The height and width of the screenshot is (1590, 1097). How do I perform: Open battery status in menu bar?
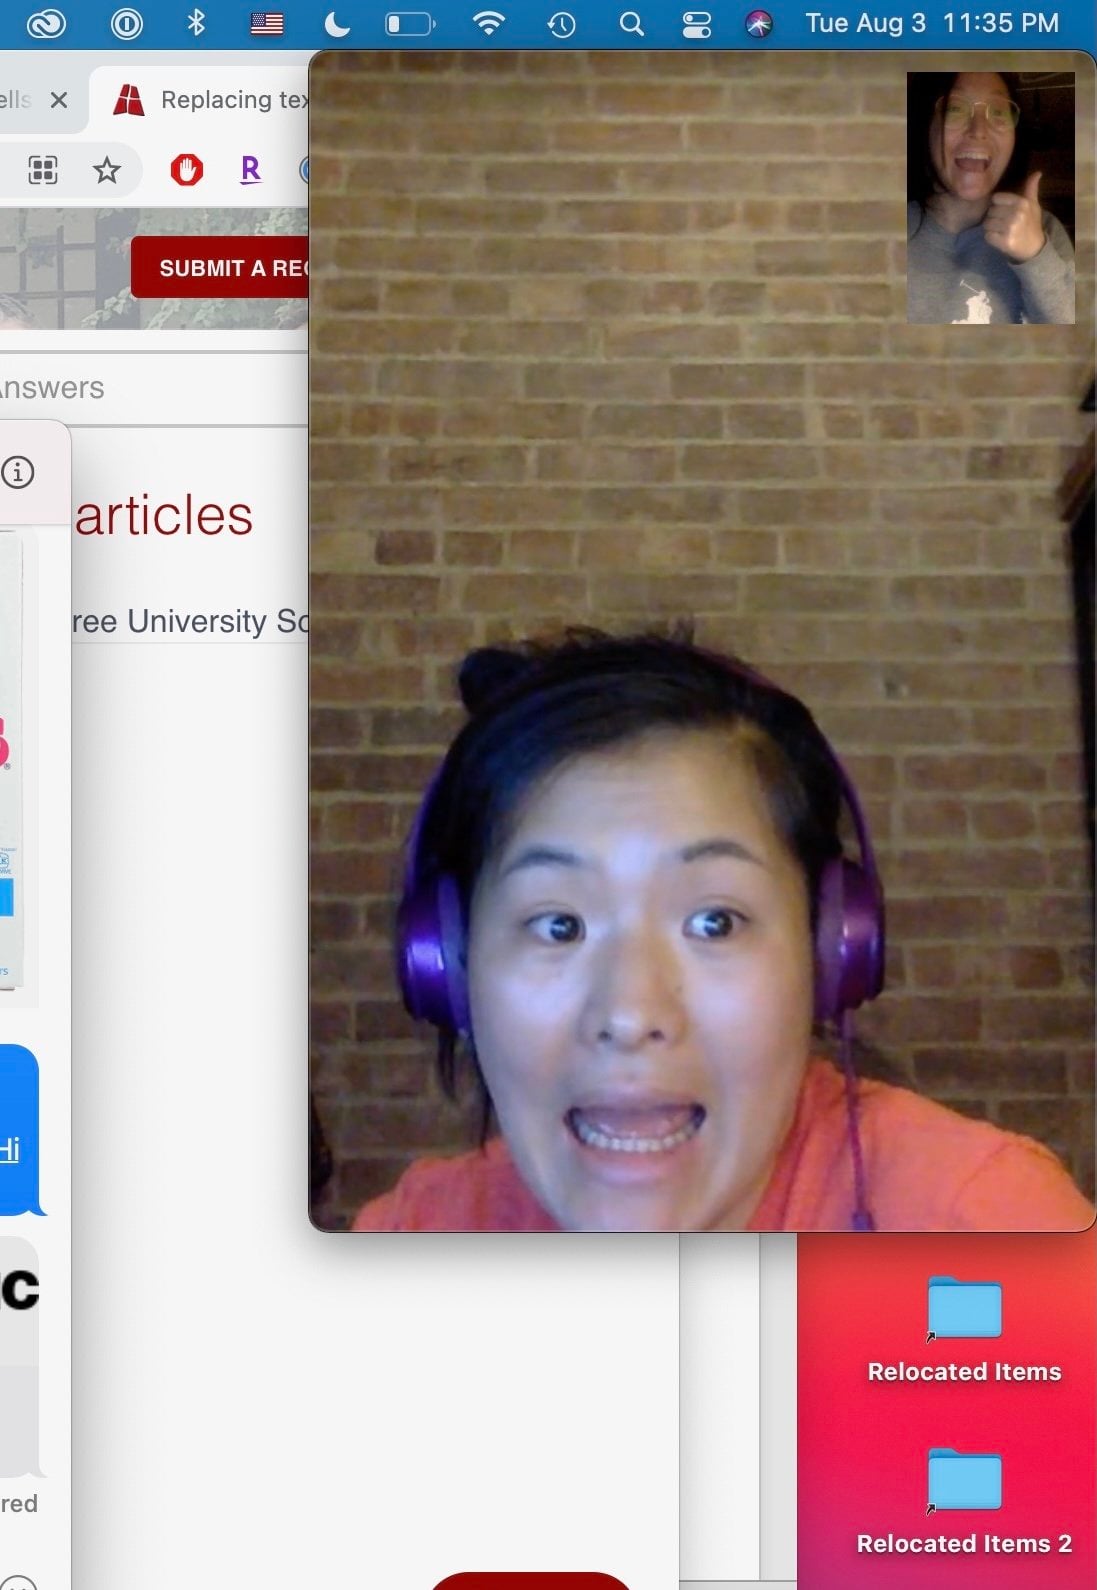(x=411, y=23)
